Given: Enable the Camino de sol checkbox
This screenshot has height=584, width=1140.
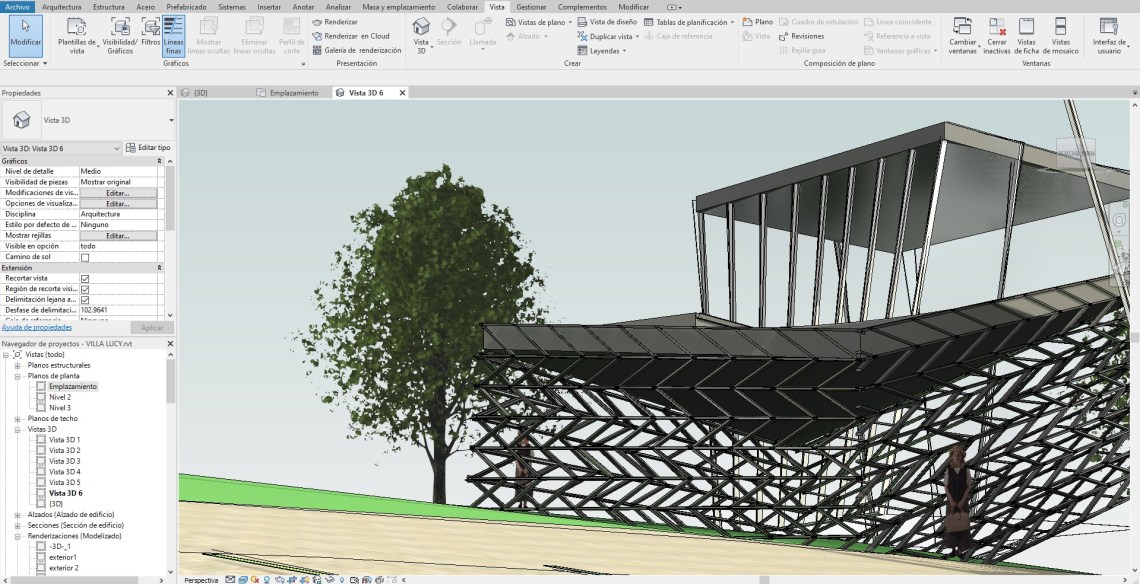Looking at the screenshot, I should click(x=85, y=257).
